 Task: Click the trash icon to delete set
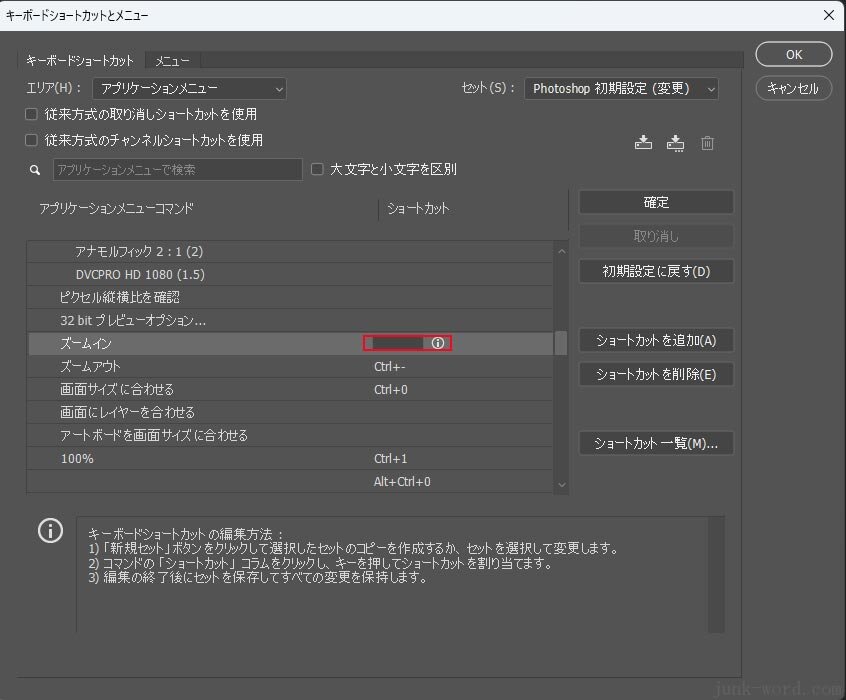(x=708, y=143)
